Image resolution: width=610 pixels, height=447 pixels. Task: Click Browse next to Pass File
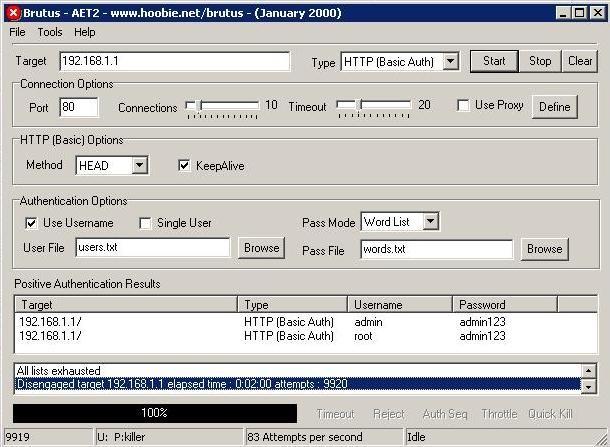pyautogui.click(x=544, y=249)
